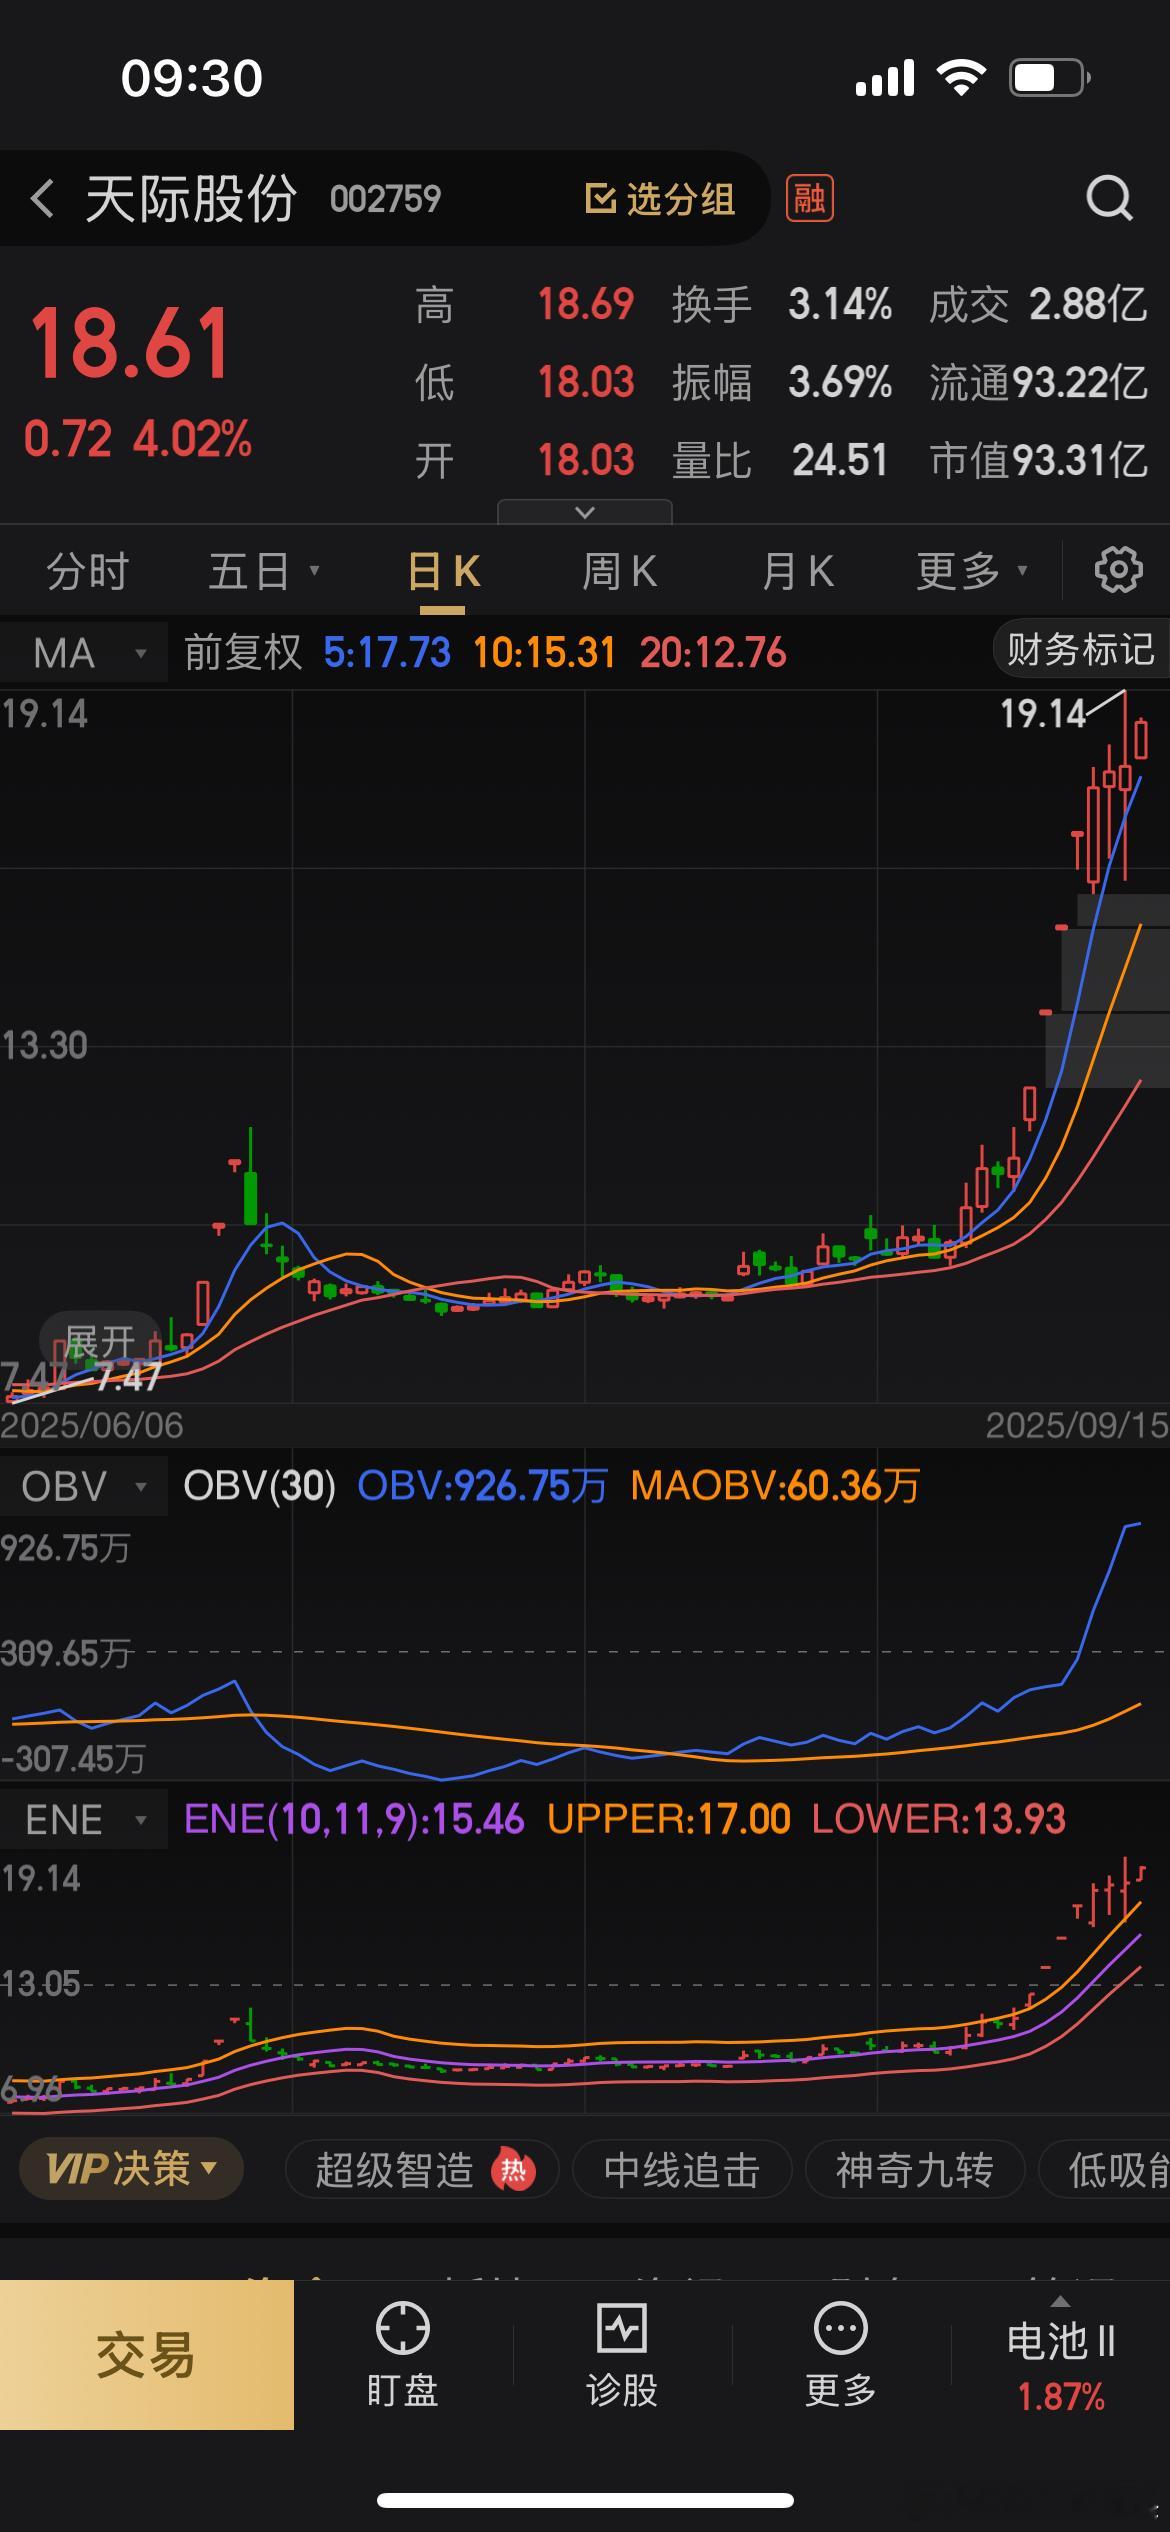Tap the cellular signal icon

885,77
